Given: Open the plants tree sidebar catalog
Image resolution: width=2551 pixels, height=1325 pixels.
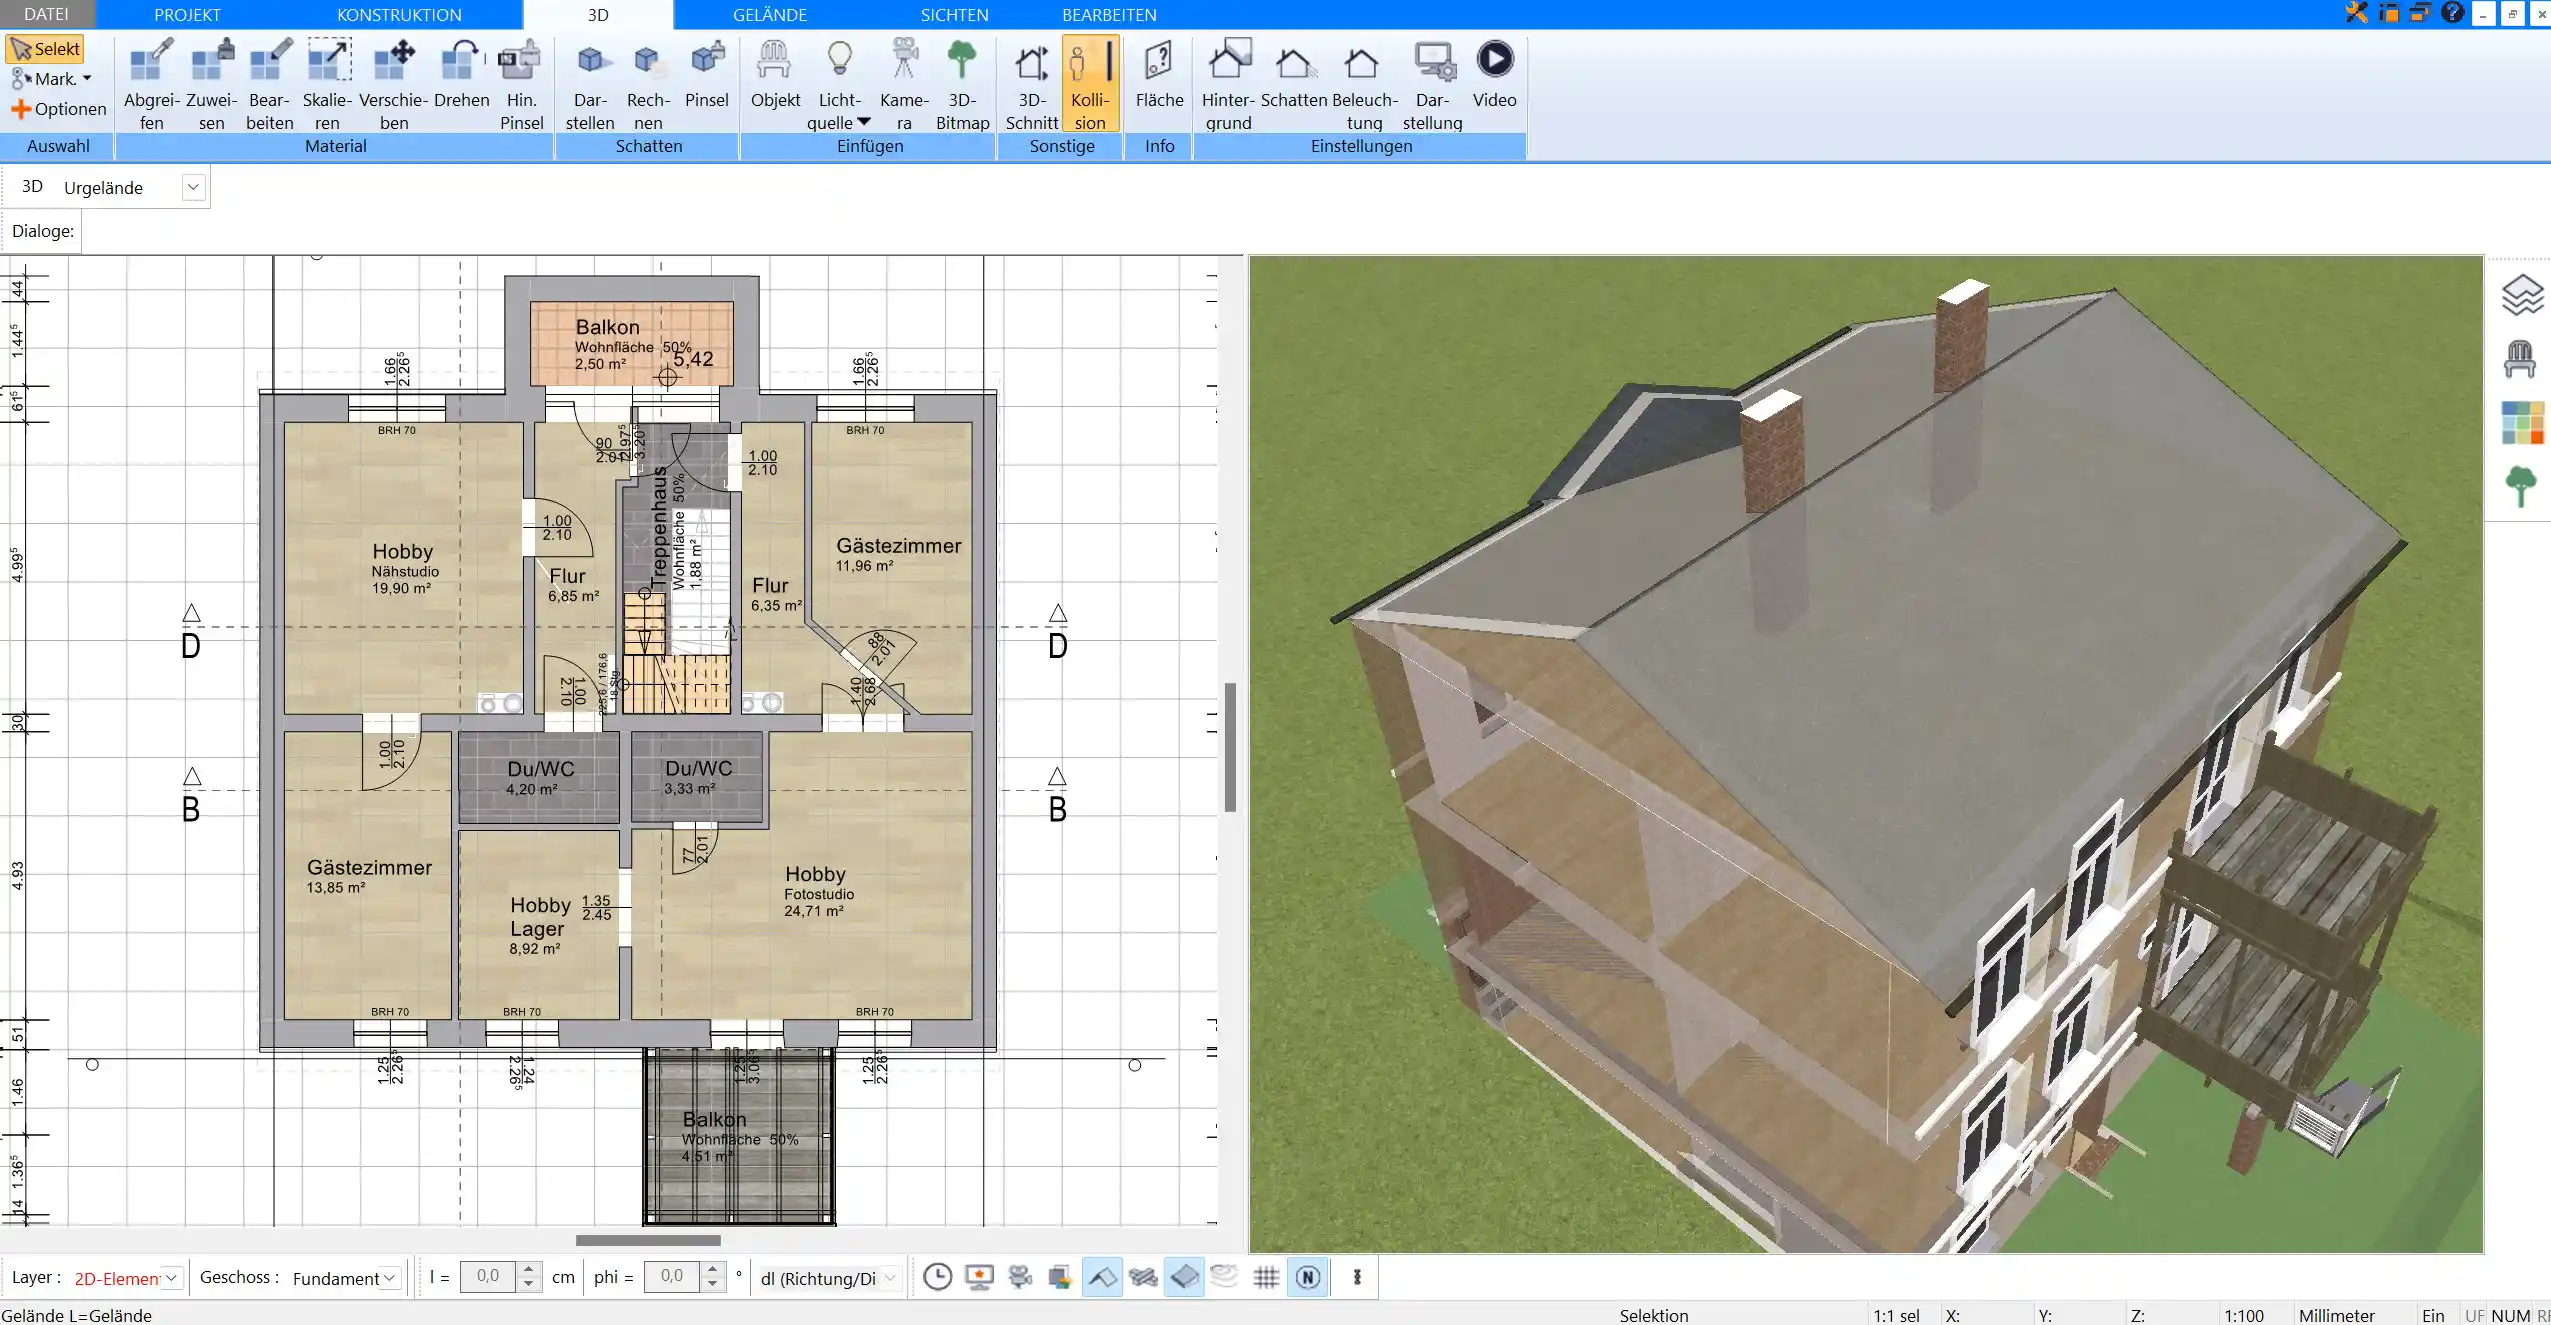Looking at the screenshot, I should [2521, 486].
